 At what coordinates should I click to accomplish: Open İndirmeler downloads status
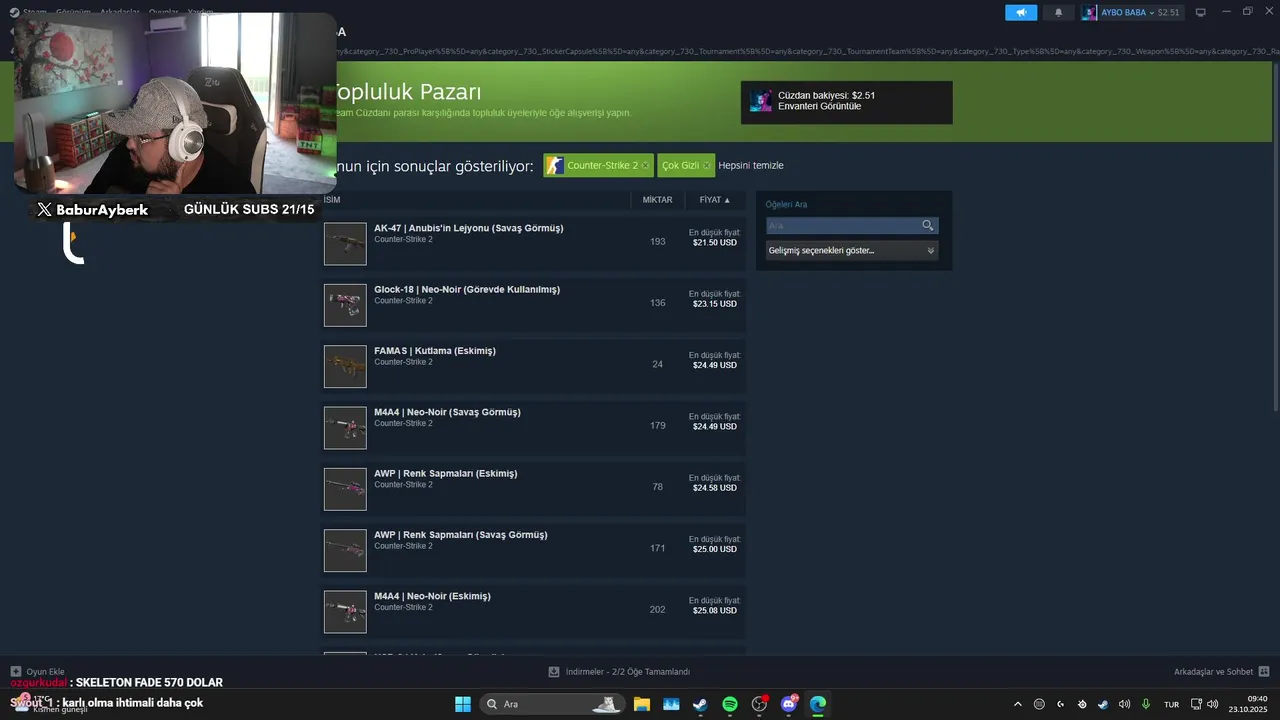click(620, 672)
